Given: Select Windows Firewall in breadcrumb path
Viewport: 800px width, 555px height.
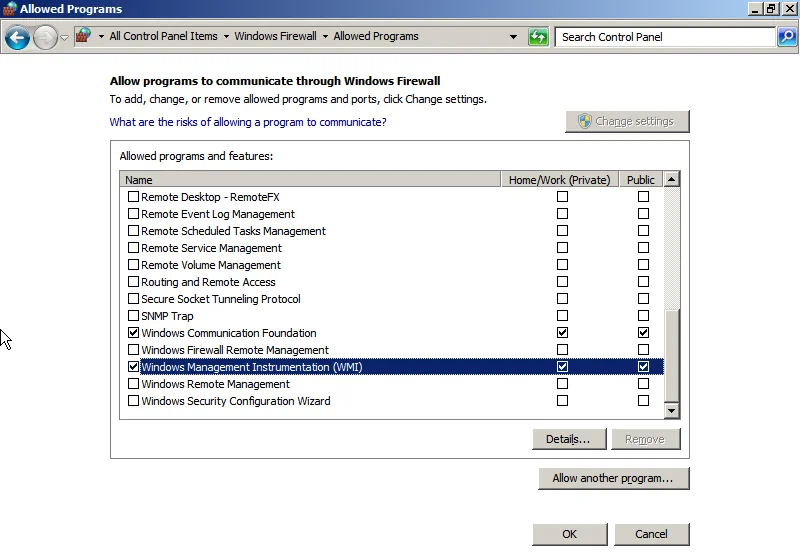Looking at the screenshot, I should (275, 36).
